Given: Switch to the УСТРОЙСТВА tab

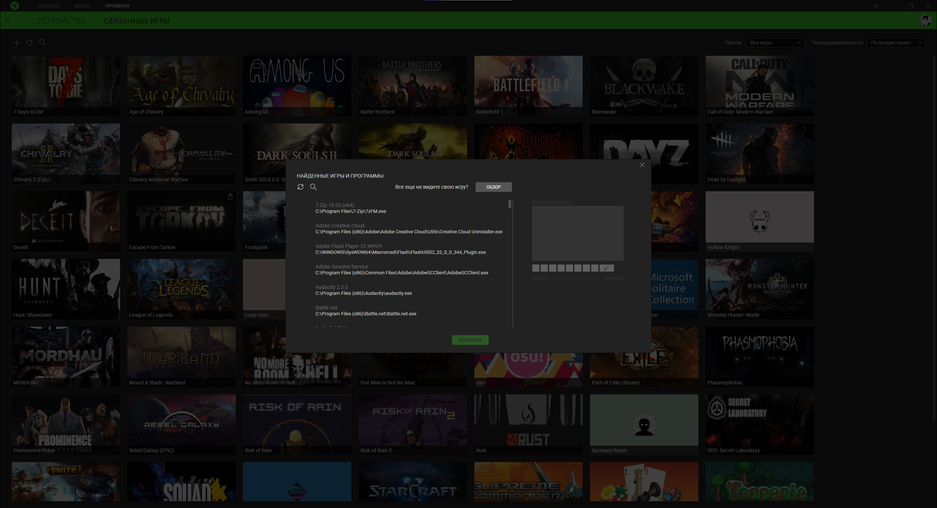Looking at the screenshot, I should (62, 21).
